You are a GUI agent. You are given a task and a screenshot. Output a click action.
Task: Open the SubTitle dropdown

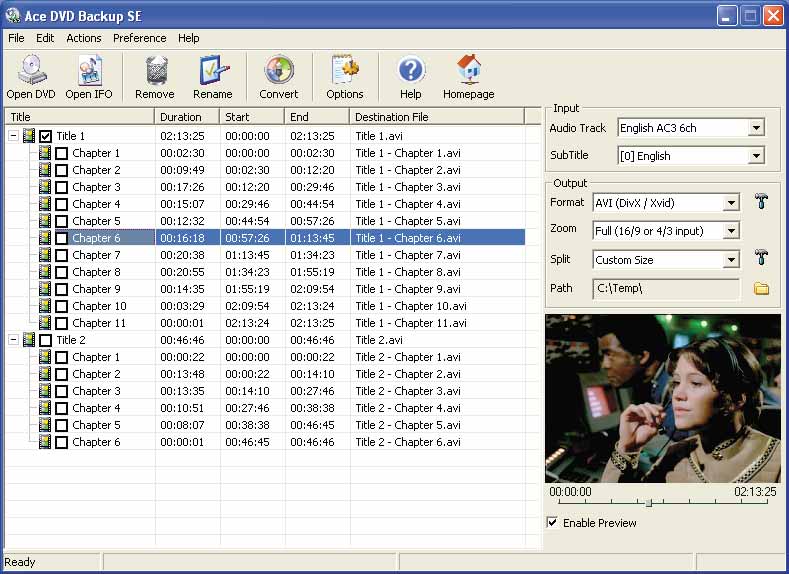pyautogui.click(x=756, y=156)
